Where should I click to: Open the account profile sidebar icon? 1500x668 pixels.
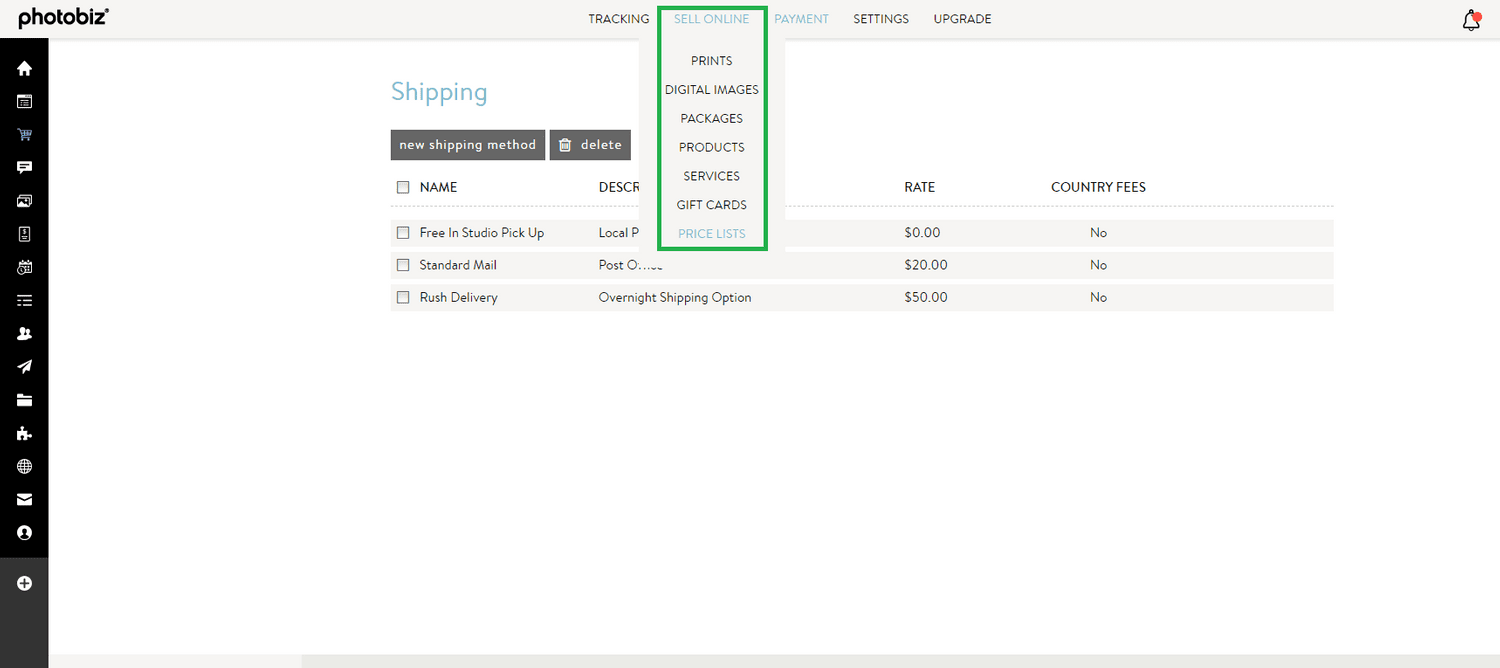point(24,533)
